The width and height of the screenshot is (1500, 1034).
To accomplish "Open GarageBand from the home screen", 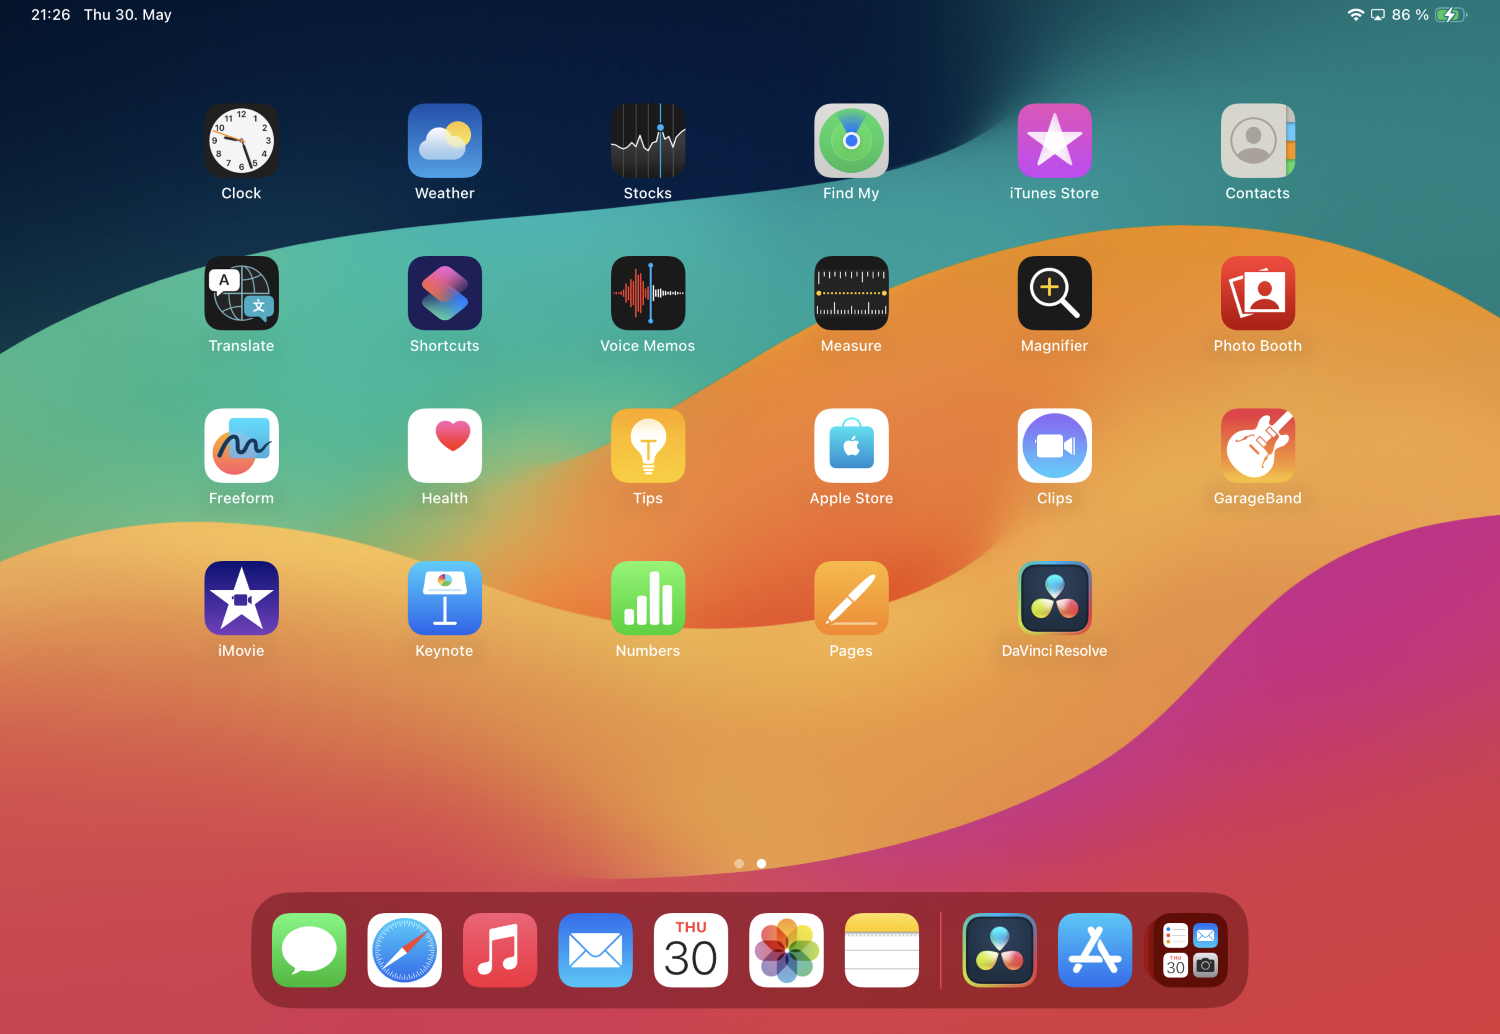I will tap(1257, 446).
